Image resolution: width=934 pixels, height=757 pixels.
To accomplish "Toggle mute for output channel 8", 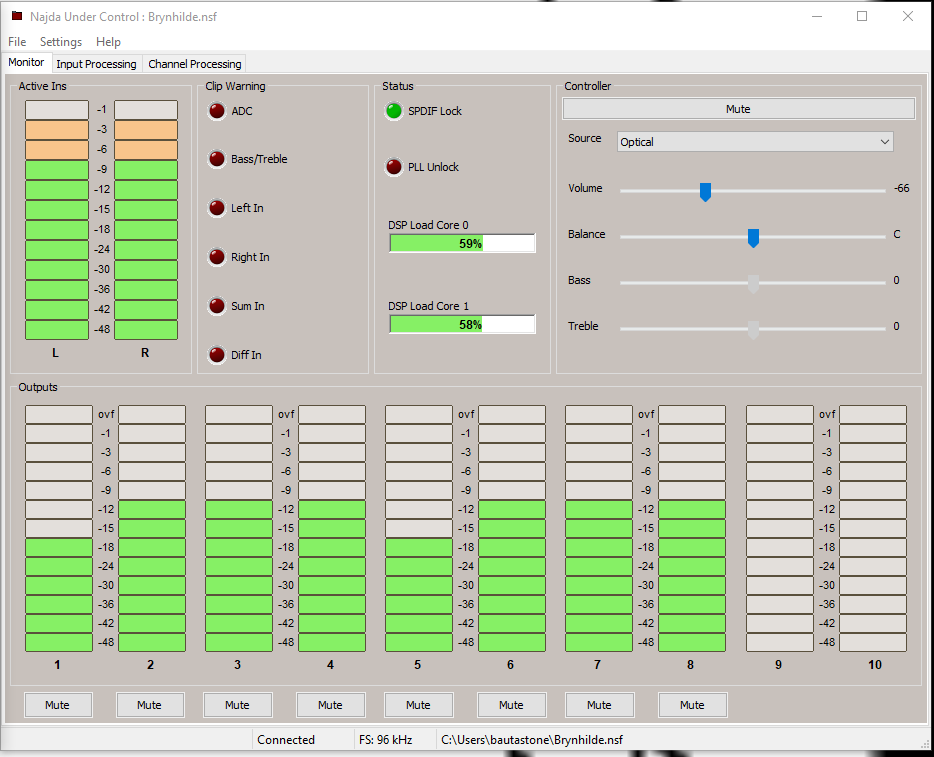I will pyautogui.click(x=692, y=705).
